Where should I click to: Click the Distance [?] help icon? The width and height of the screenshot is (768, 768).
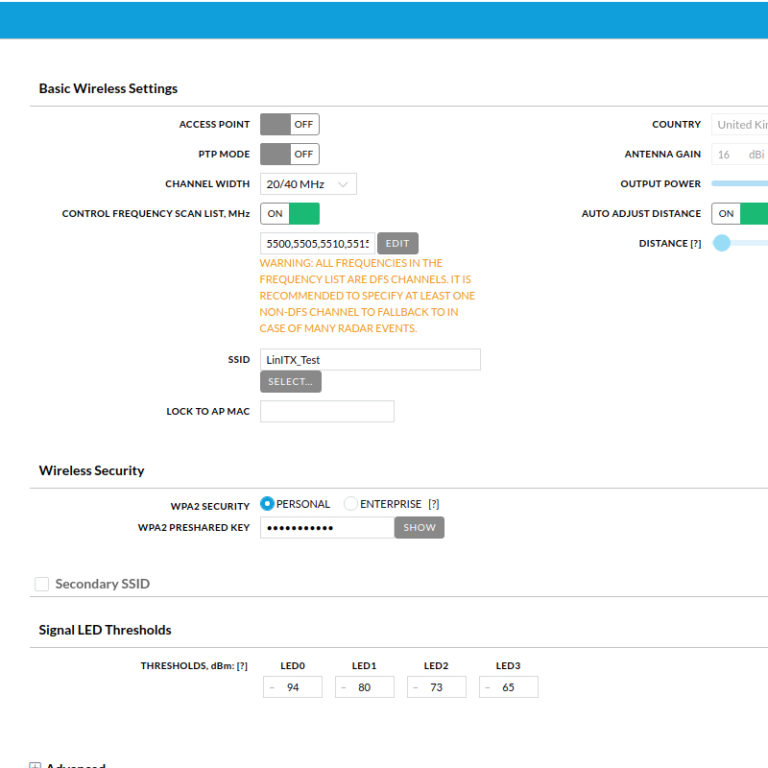pos(694,244)
